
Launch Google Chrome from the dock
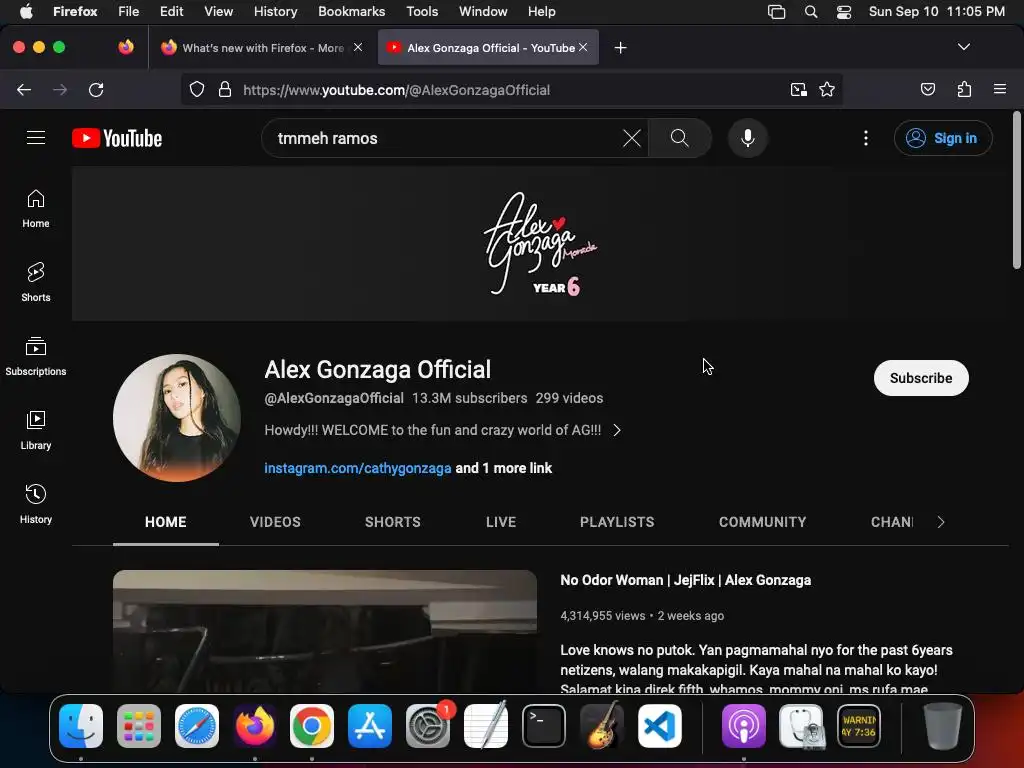pos(312,726)
